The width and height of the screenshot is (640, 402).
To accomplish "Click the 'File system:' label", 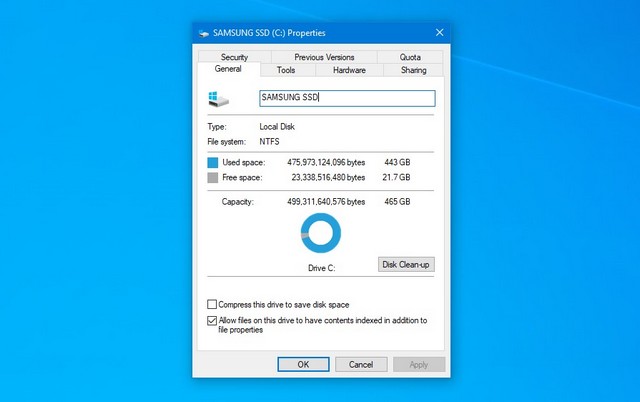I will [x=227, y=142].
